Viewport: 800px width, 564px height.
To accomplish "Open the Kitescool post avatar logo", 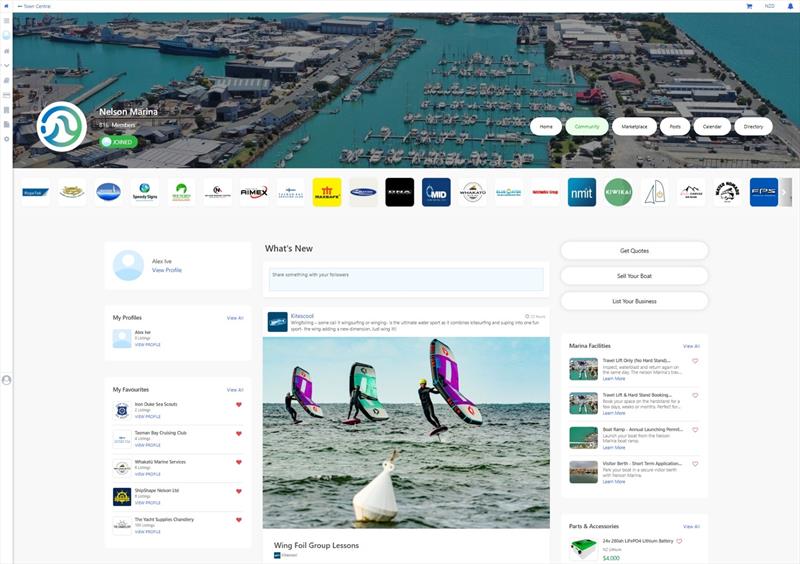I will (278, 322).
